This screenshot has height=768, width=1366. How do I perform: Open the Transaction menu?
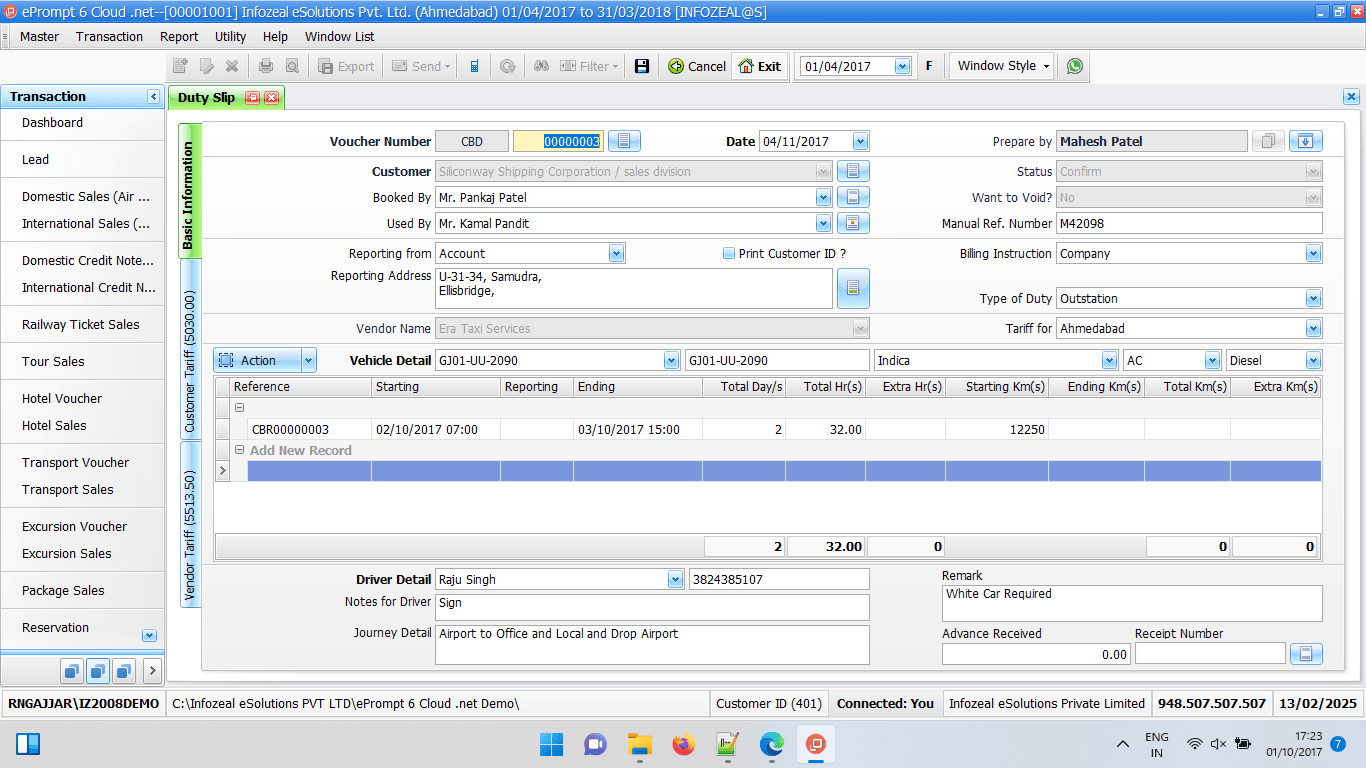point(109,36)
